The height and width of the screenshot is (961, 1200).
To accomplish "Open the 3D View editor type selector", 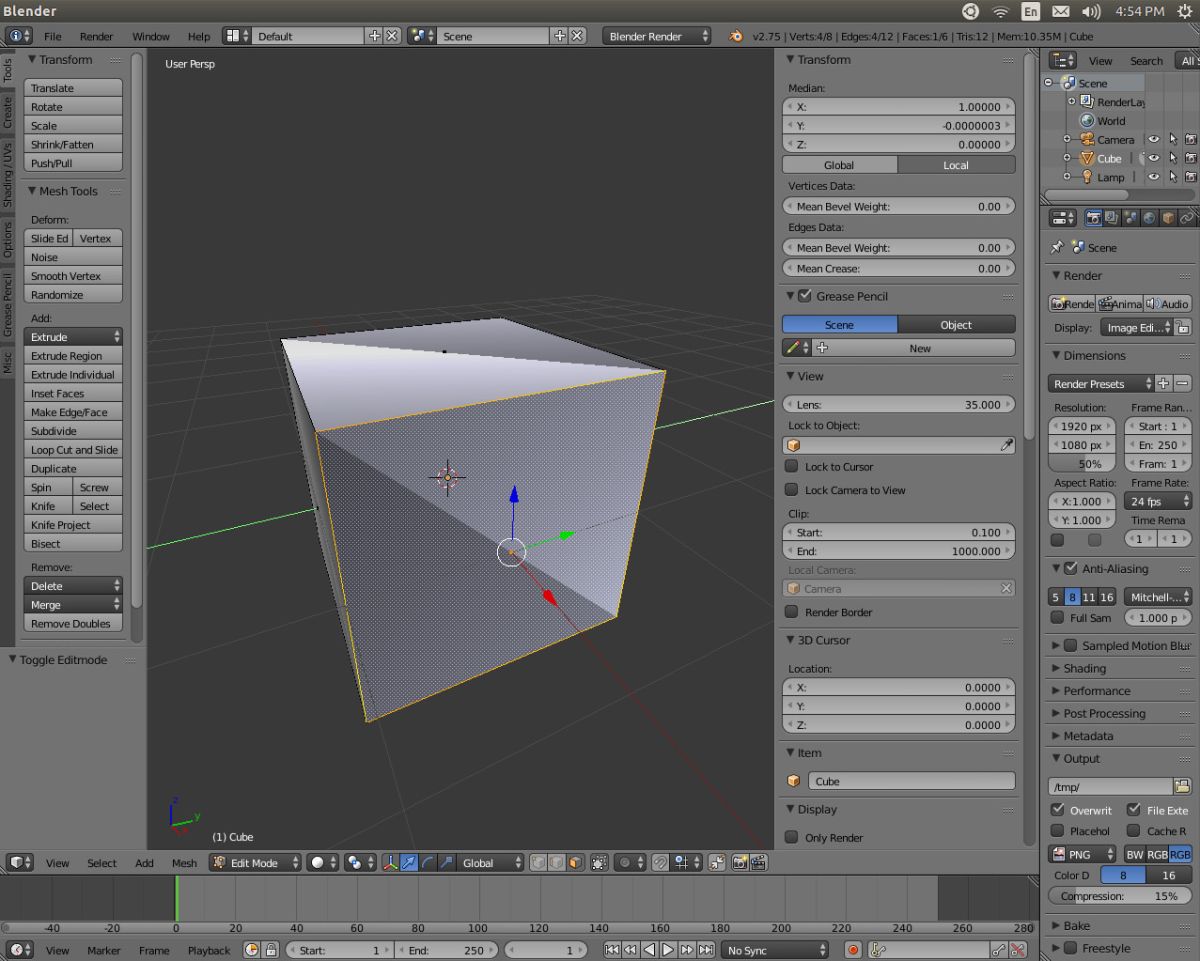I will pos(20,862).
